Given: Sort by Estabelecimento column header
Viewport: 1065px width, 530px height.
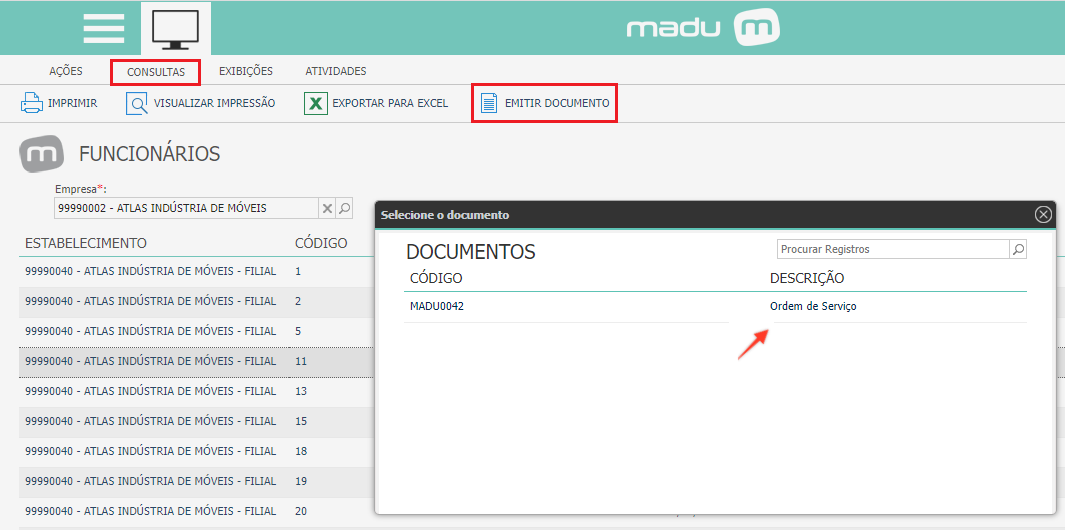Looking at the screenshot, I should pos(86,243).
